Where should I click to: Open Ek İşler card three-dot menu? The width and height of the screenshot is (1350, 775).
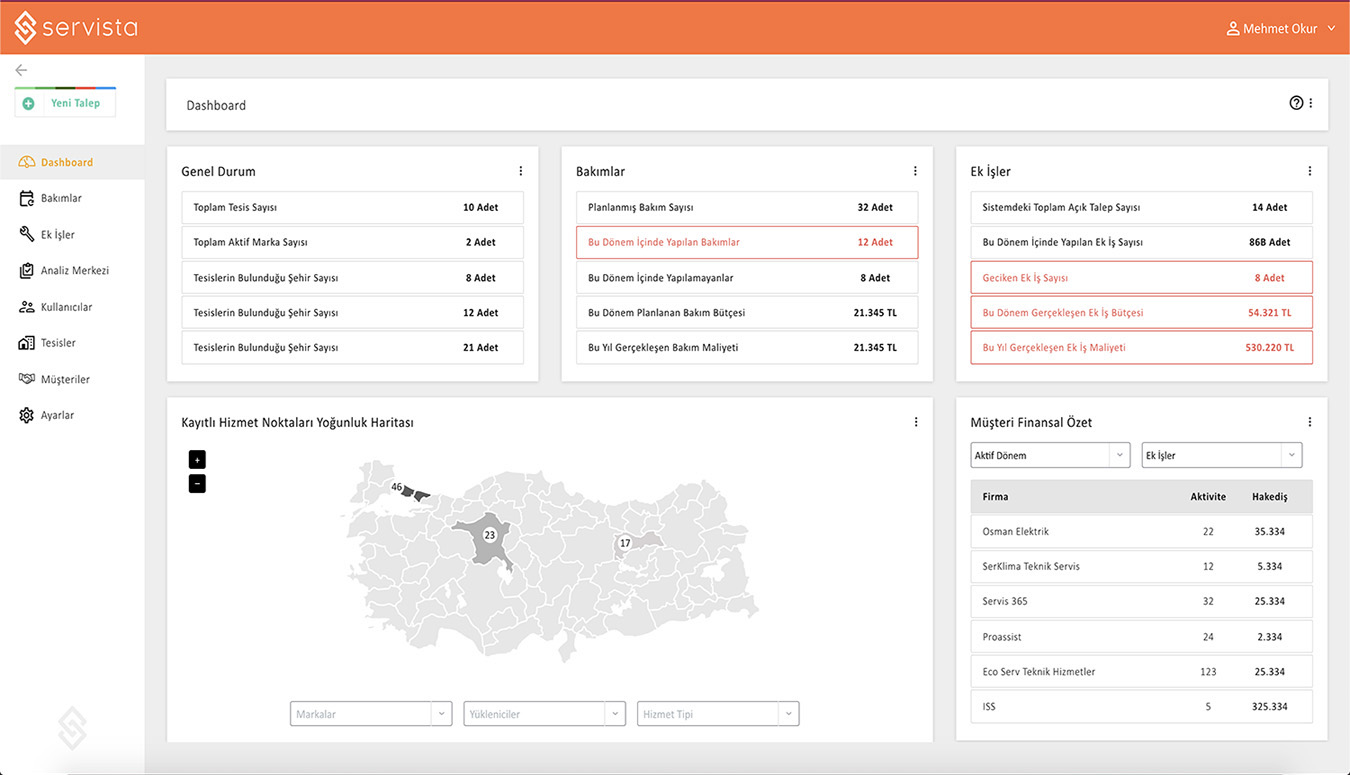pyautogui.click(x=1309, y=171)
